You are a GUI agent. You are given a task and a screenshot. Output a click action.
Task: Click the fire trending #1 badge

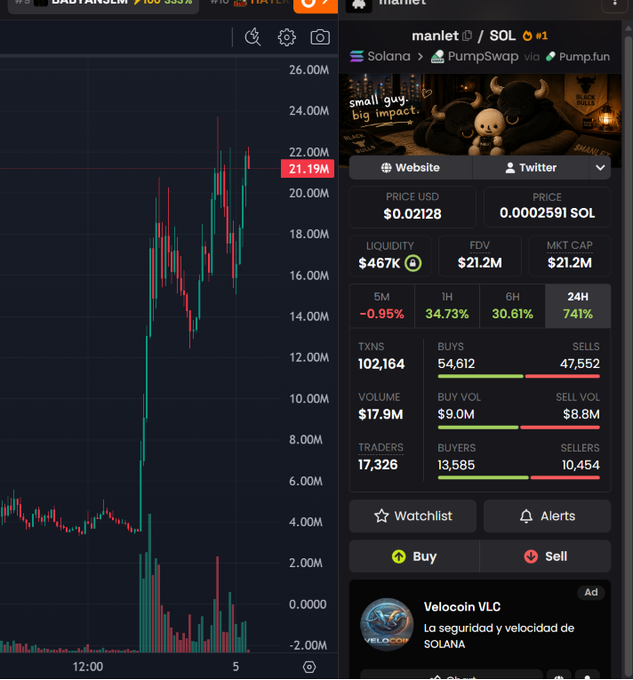tap(535, 36)
